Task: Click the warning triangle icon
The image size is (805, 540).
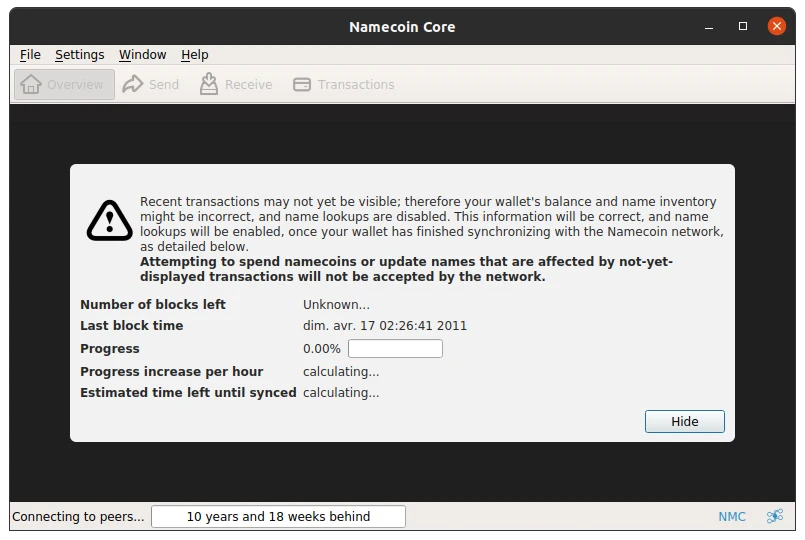Action: pos(109,221)
